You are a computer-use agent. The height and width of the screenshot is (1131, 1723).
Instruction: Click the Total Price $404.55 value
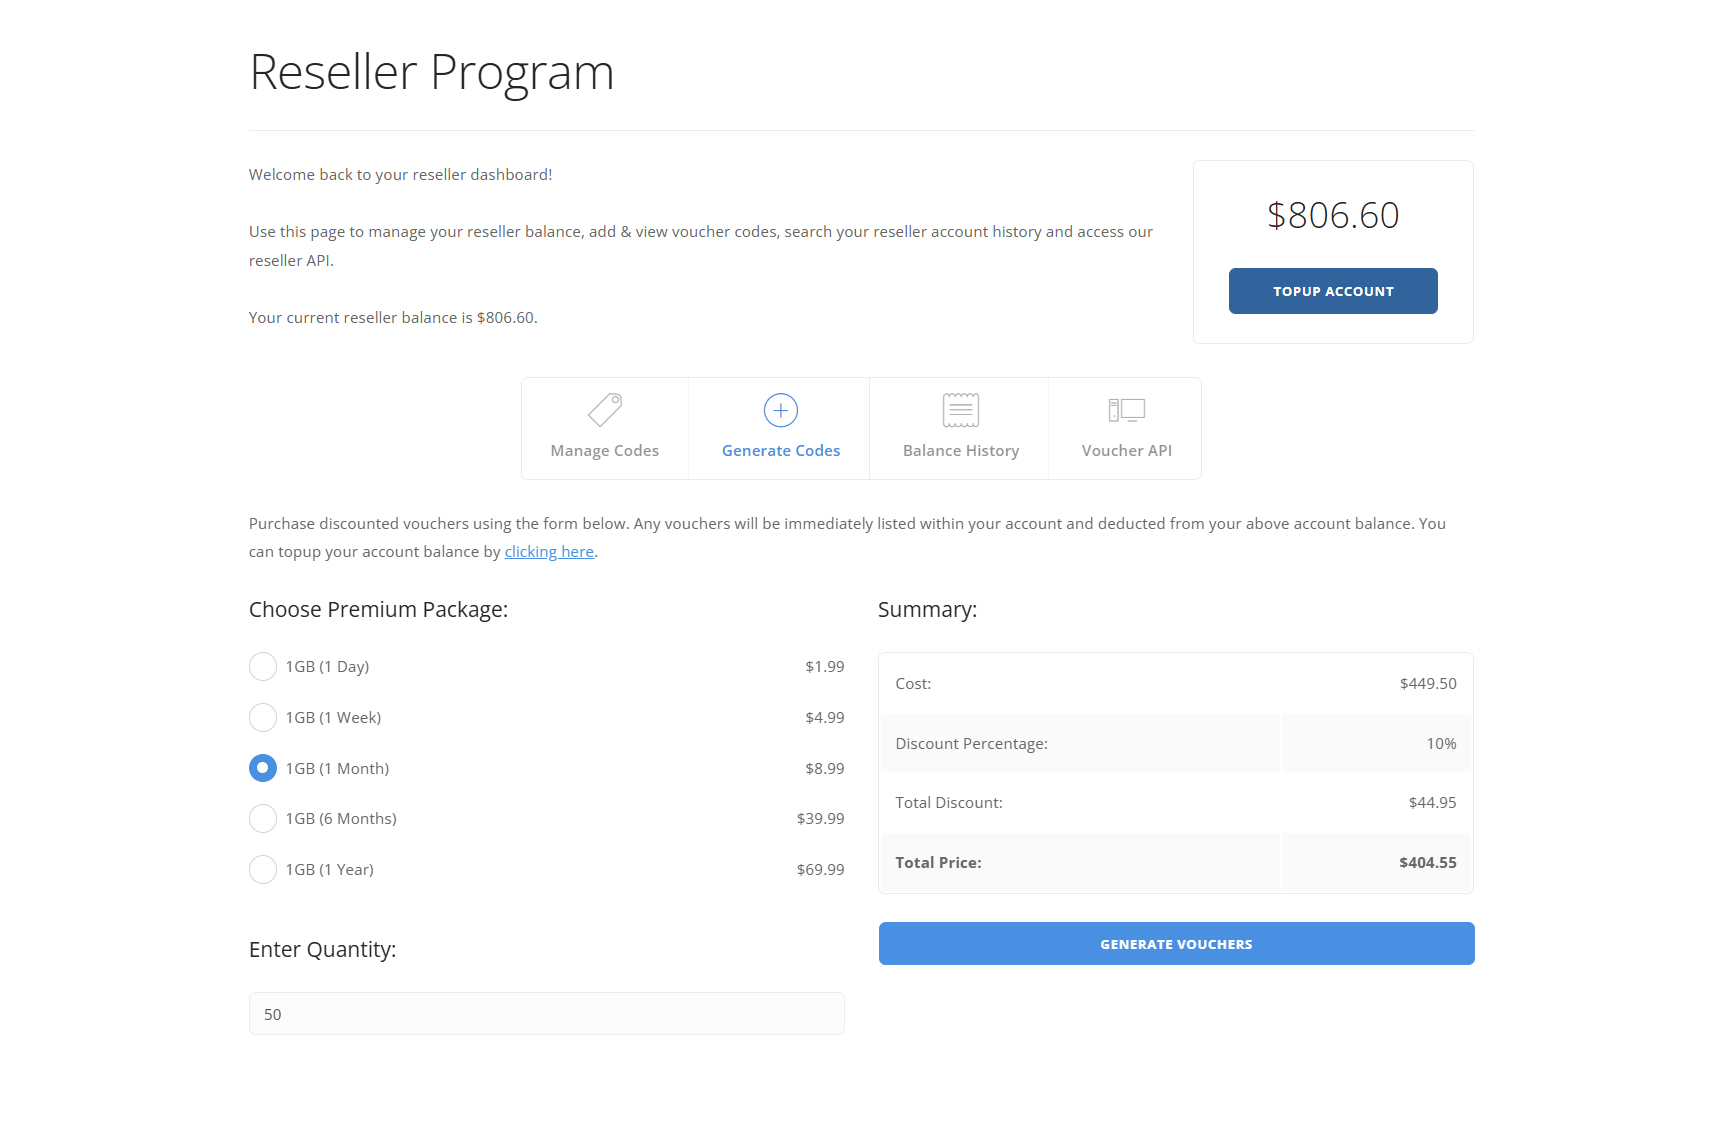1427,863
